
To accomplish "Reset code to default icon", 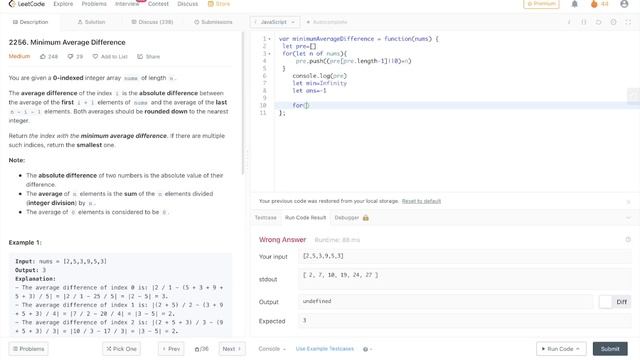I will pos(598,22).
